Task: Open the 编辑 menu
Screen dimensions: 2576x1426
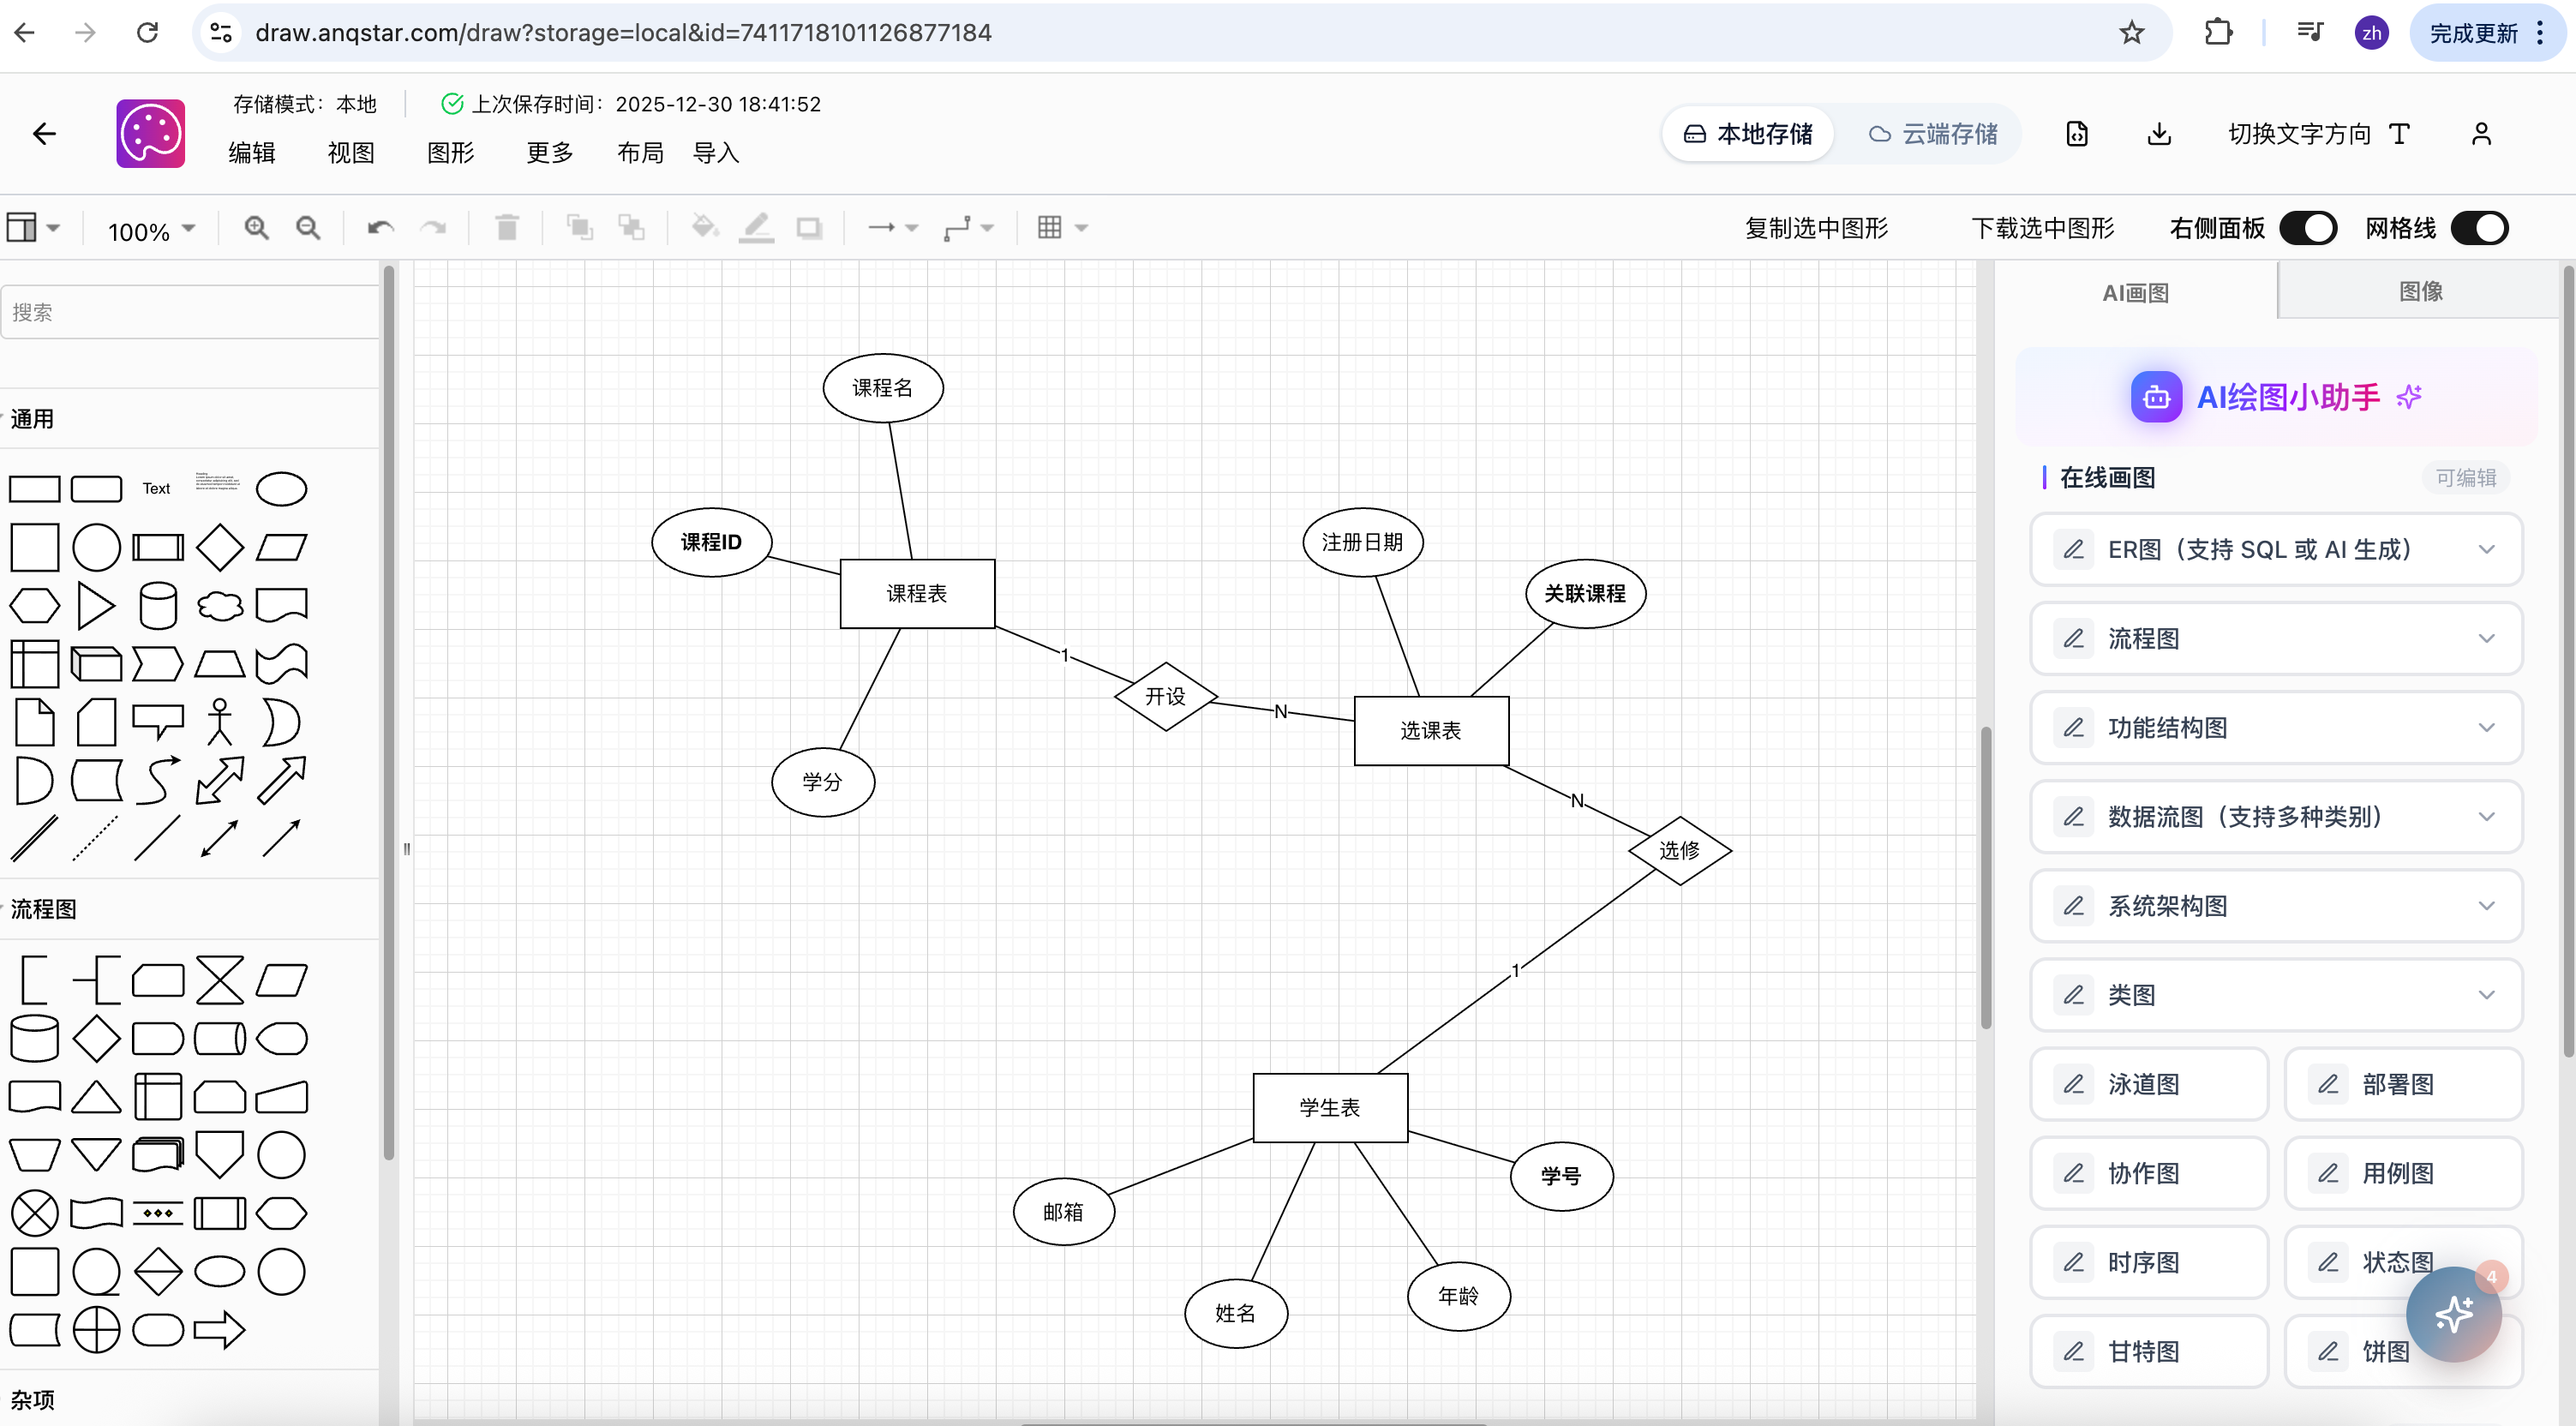Action: pyautogui.click(x=251, y=153)
